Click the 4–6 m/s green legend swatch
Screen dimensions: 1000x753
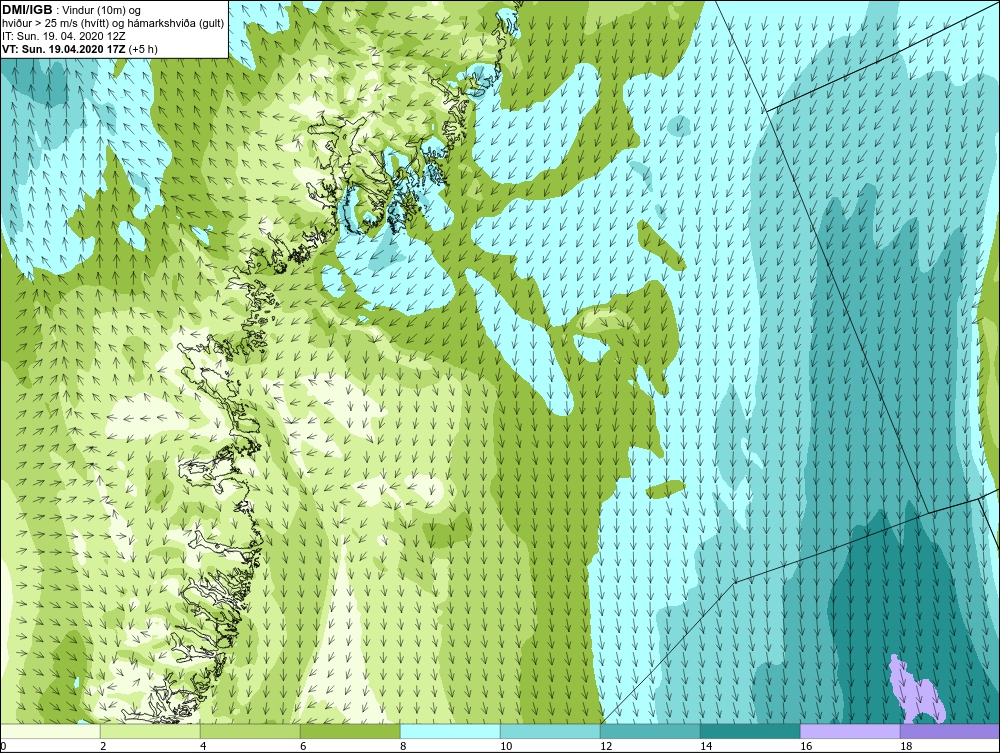(250, 731)
